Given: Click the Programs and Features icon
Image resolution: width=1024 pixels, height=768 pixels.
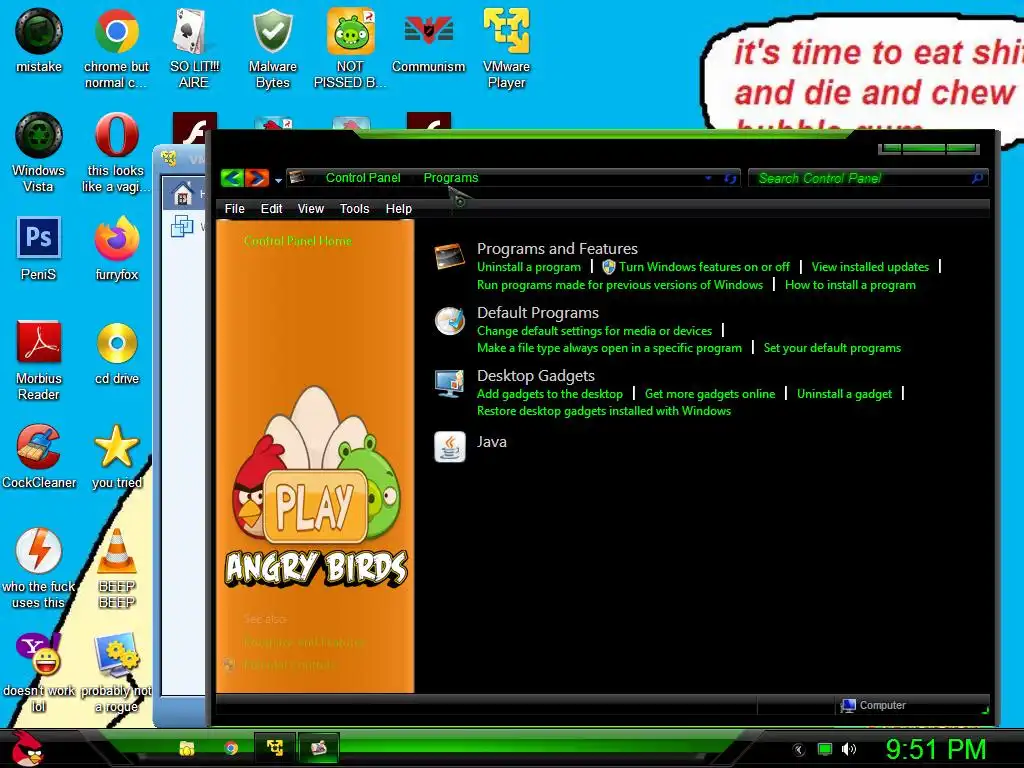Looking at the screenshot, I should 450,256.
